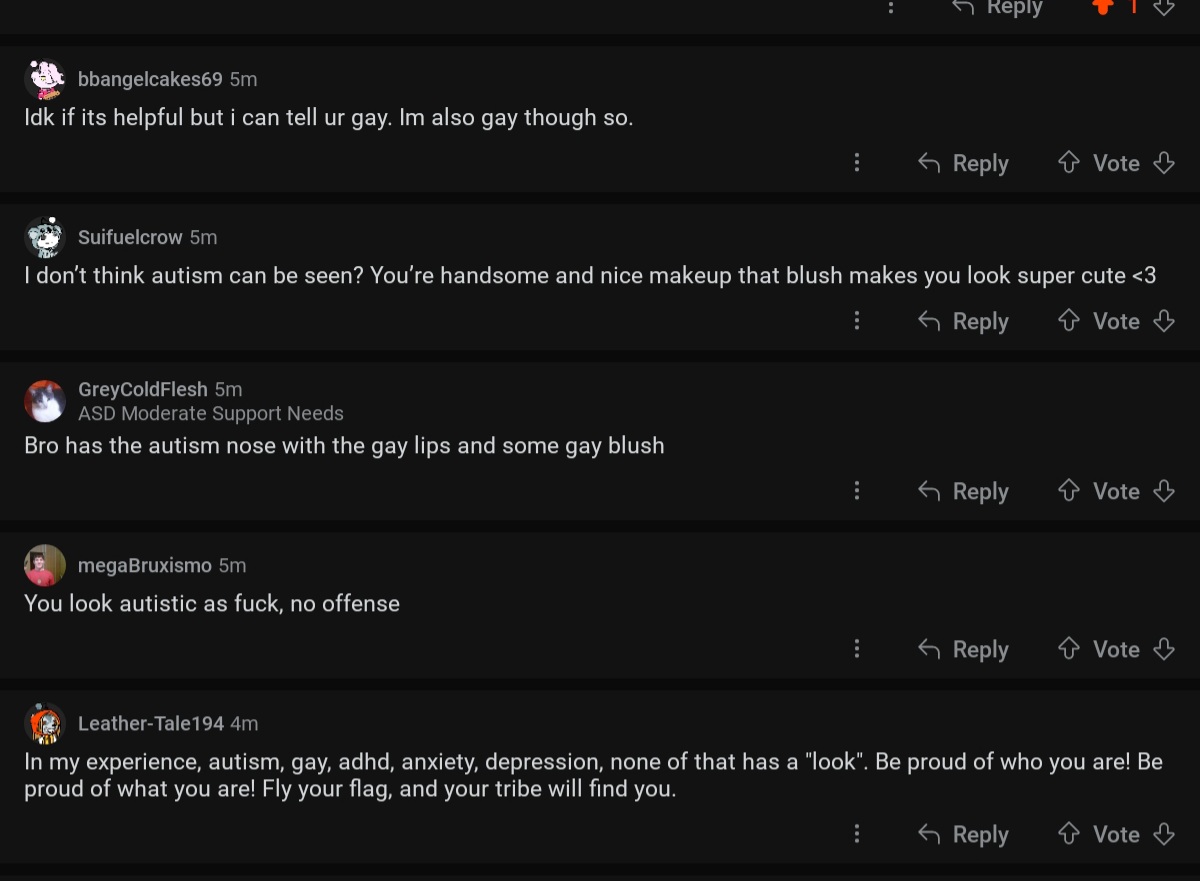Downvote Suifuelcrow's comment

[1163, 321]
